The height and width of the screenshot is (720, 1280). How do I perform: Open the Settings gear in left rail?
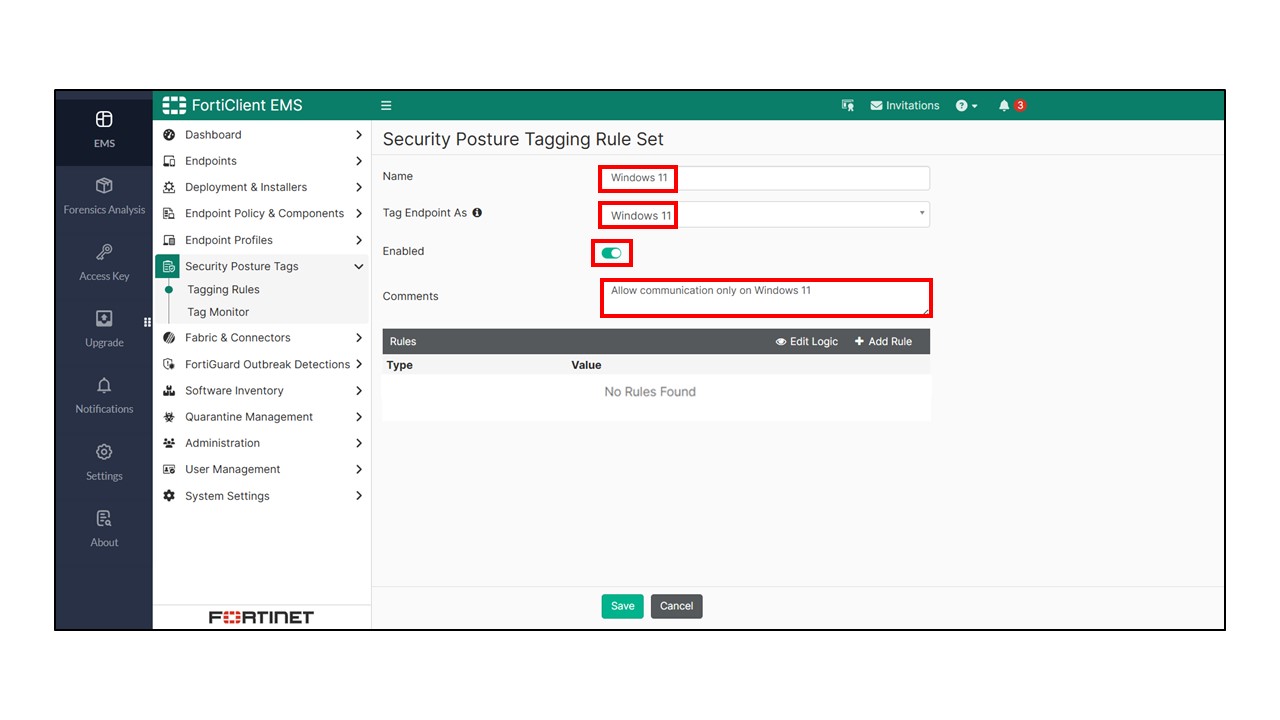tap(104, 452)
